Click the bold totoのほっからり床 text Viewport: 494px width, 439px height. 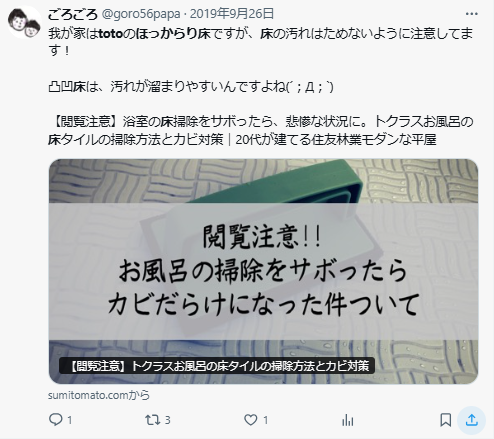pyautogui.click(x=154, y=34)
